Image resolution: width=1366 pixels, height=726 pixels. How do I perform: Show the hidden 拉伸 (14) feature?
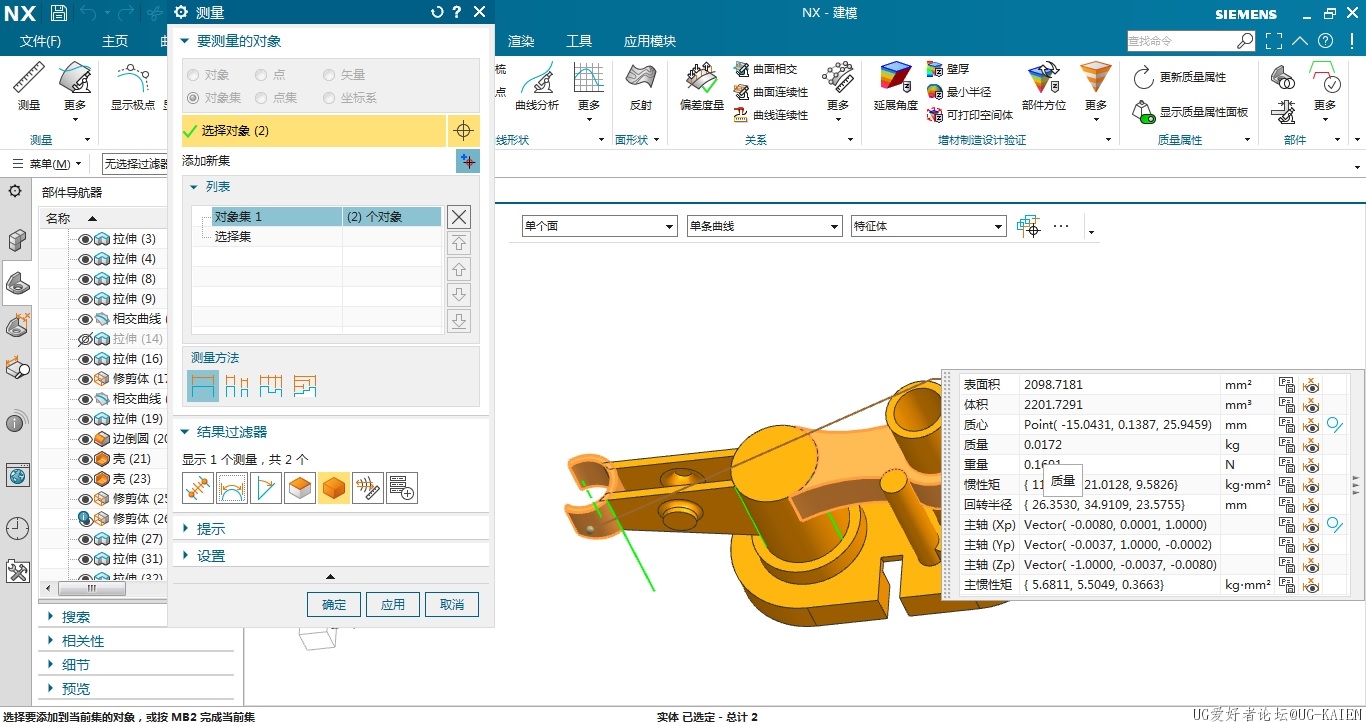(x=85, y=339)
